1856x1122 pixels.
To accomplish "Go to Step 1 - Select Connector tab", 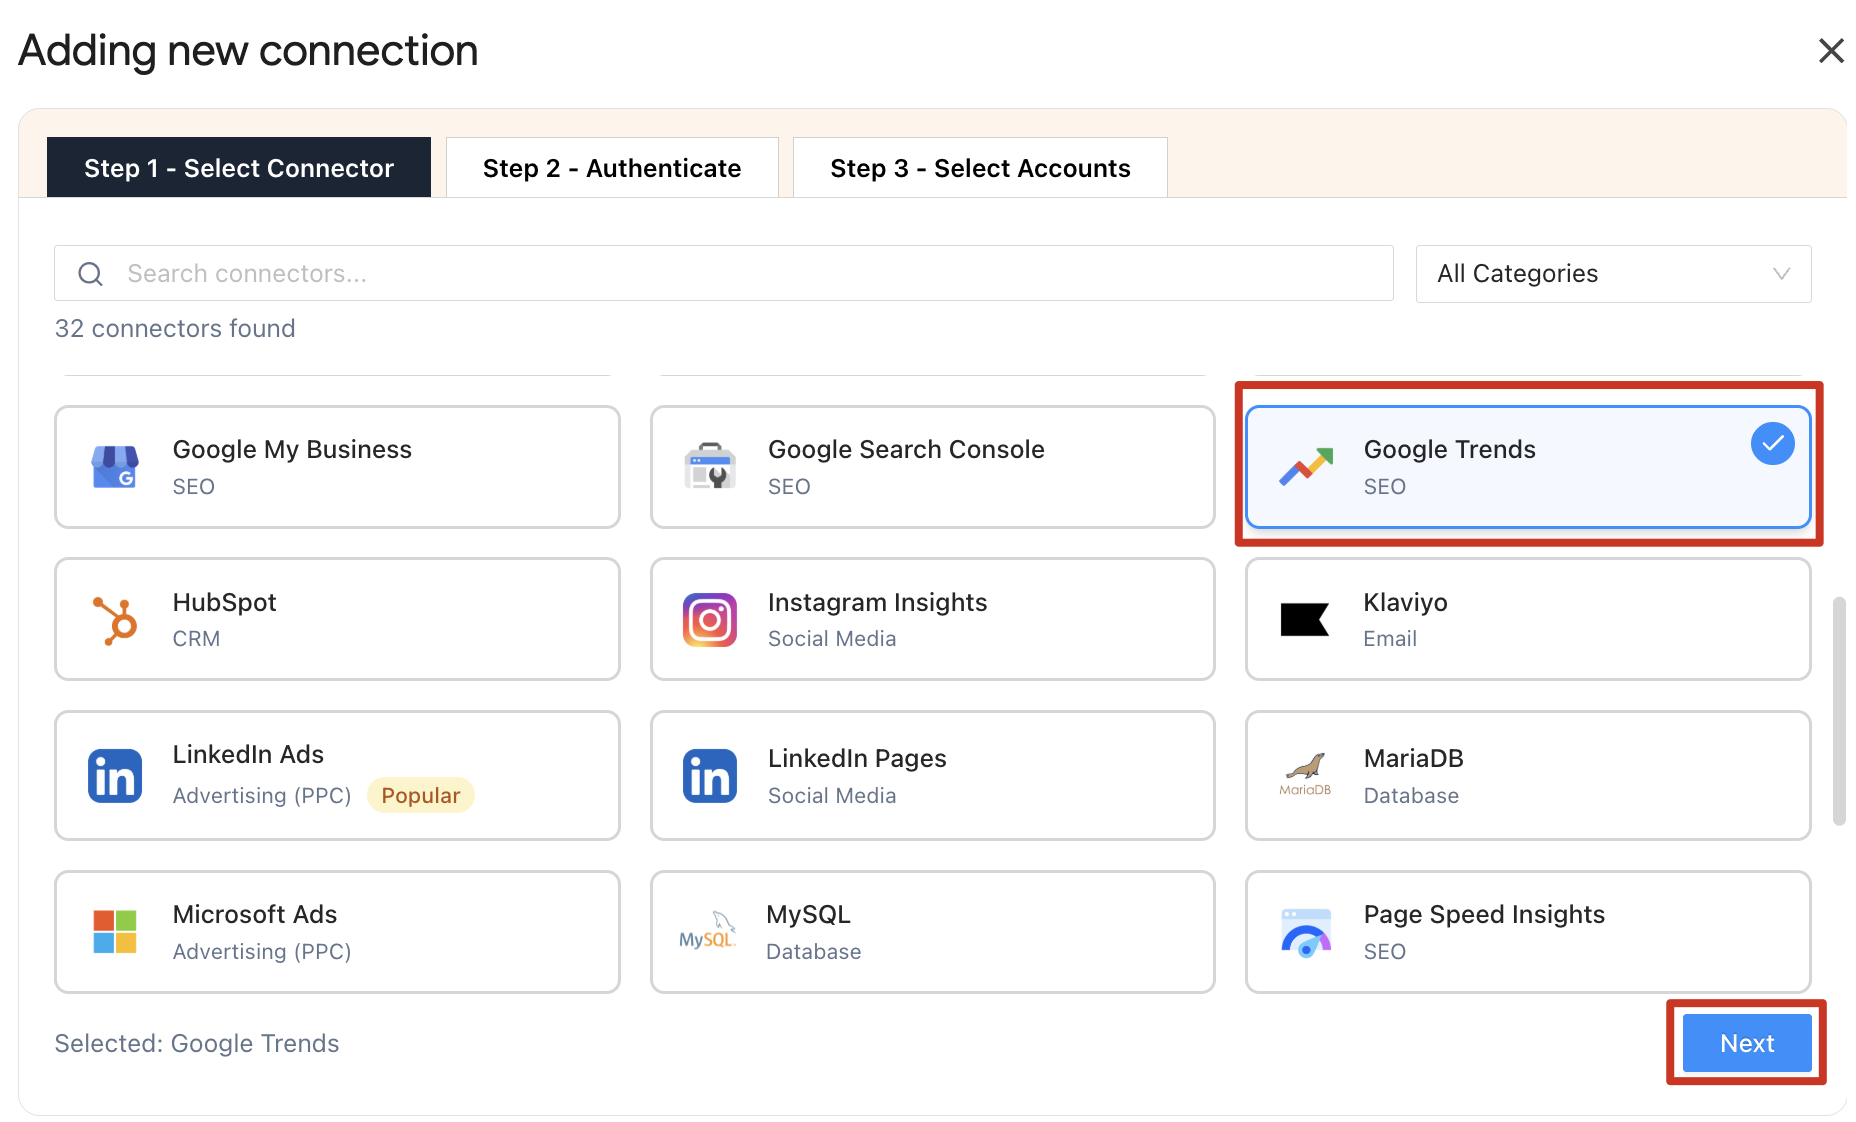I will point(239,168).
